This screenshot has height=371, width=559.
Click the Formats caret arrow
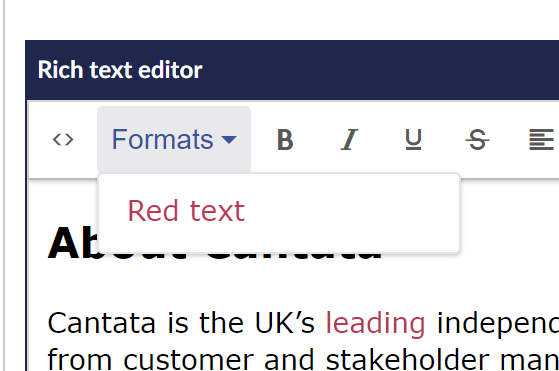(x=229, y=139)
